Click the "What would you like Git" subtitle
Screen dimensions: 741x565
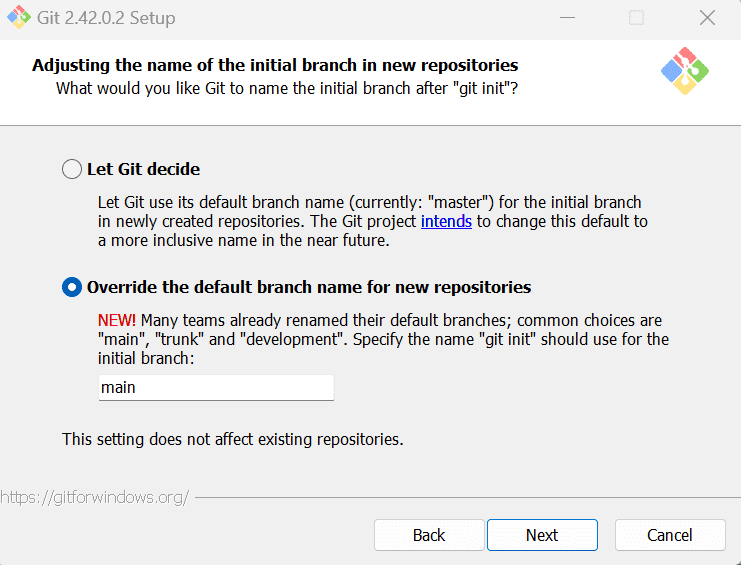pos(287,88)
